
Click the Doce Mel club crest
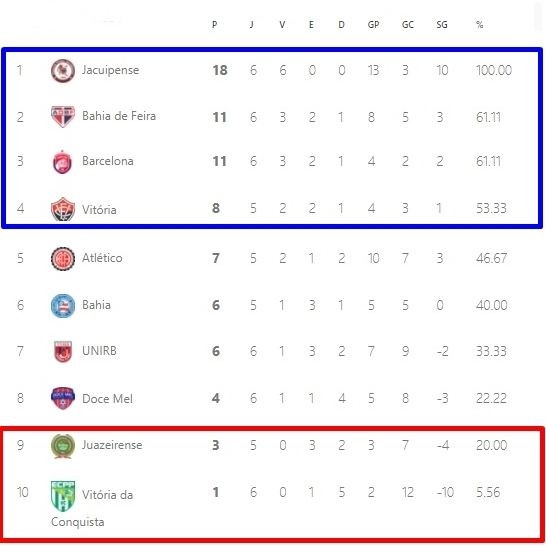(63, 398)
